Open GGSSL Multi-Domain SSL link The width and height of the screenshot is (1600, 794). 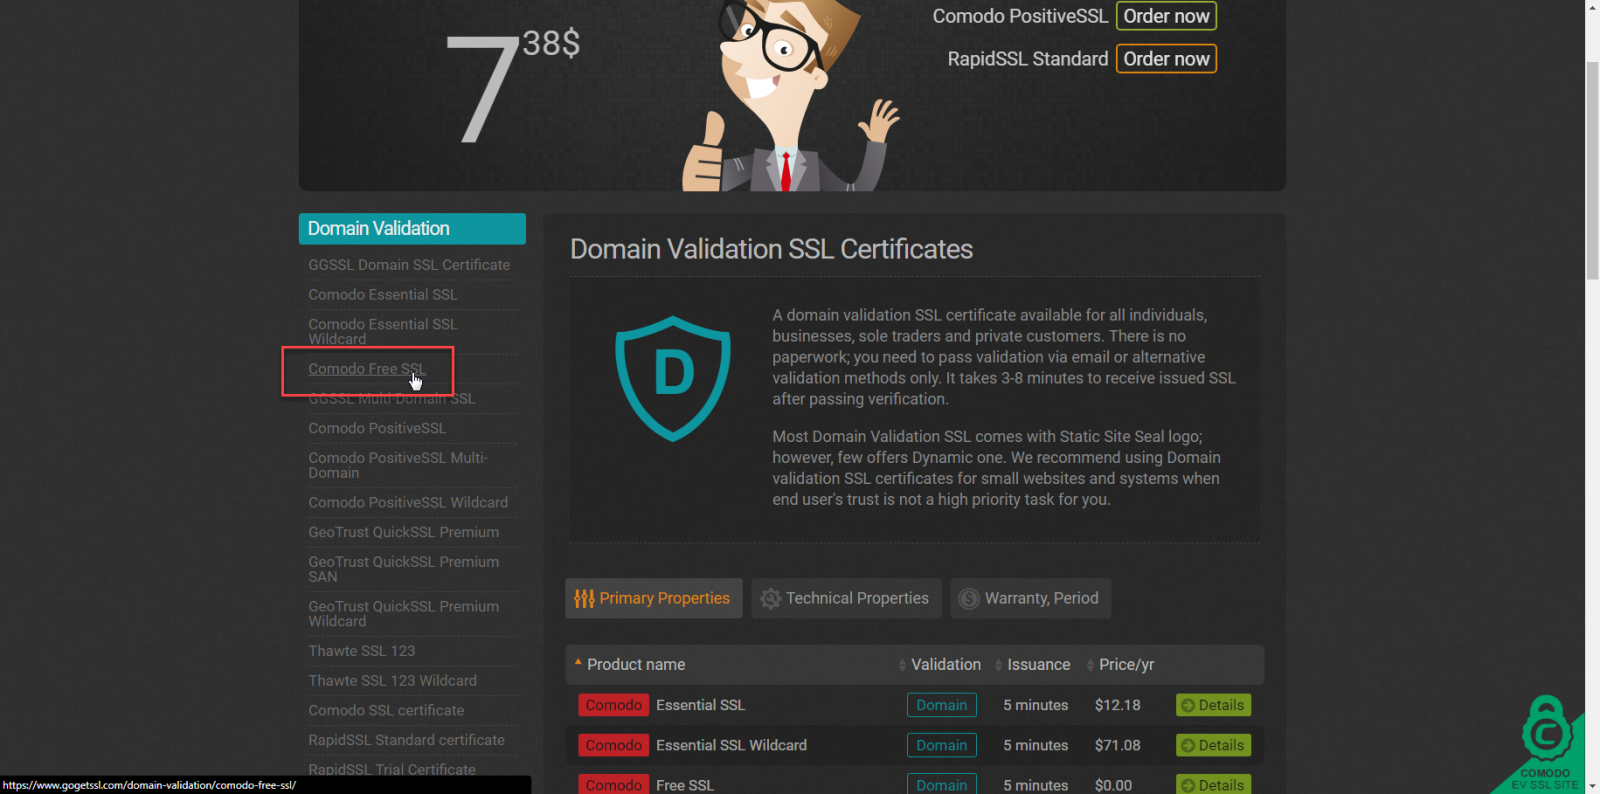point(392,399)
